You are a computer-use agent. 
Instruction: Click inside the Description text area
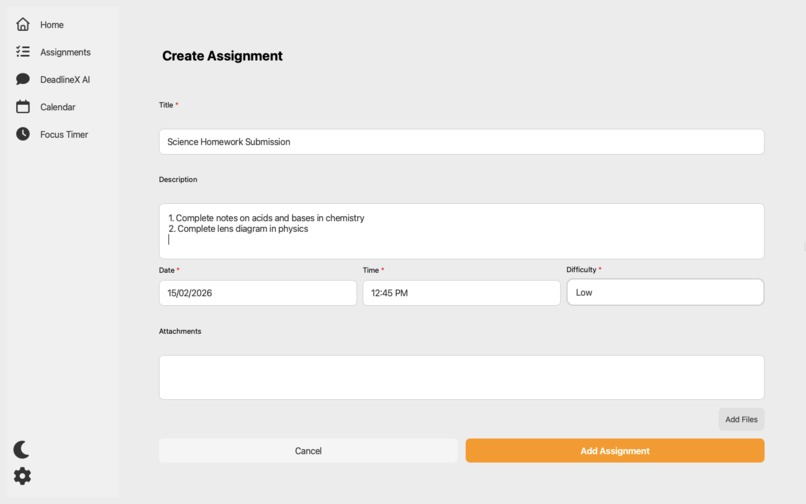462,231
